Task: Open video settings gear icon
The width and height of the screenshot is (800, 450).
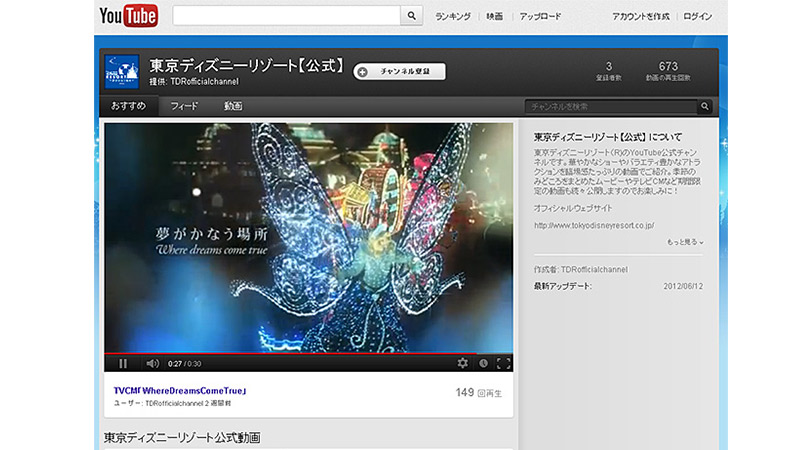Action: click(462, 363)
